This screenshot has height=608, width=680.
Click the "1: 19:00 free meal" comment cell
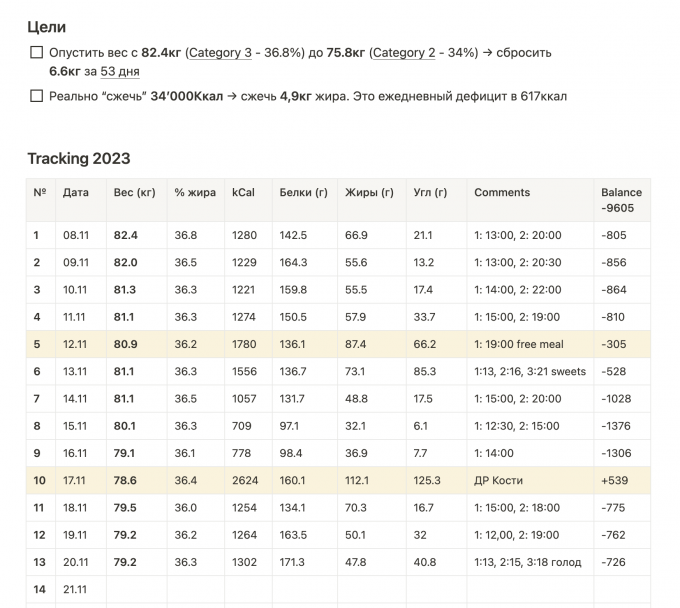tap(518, 345)
